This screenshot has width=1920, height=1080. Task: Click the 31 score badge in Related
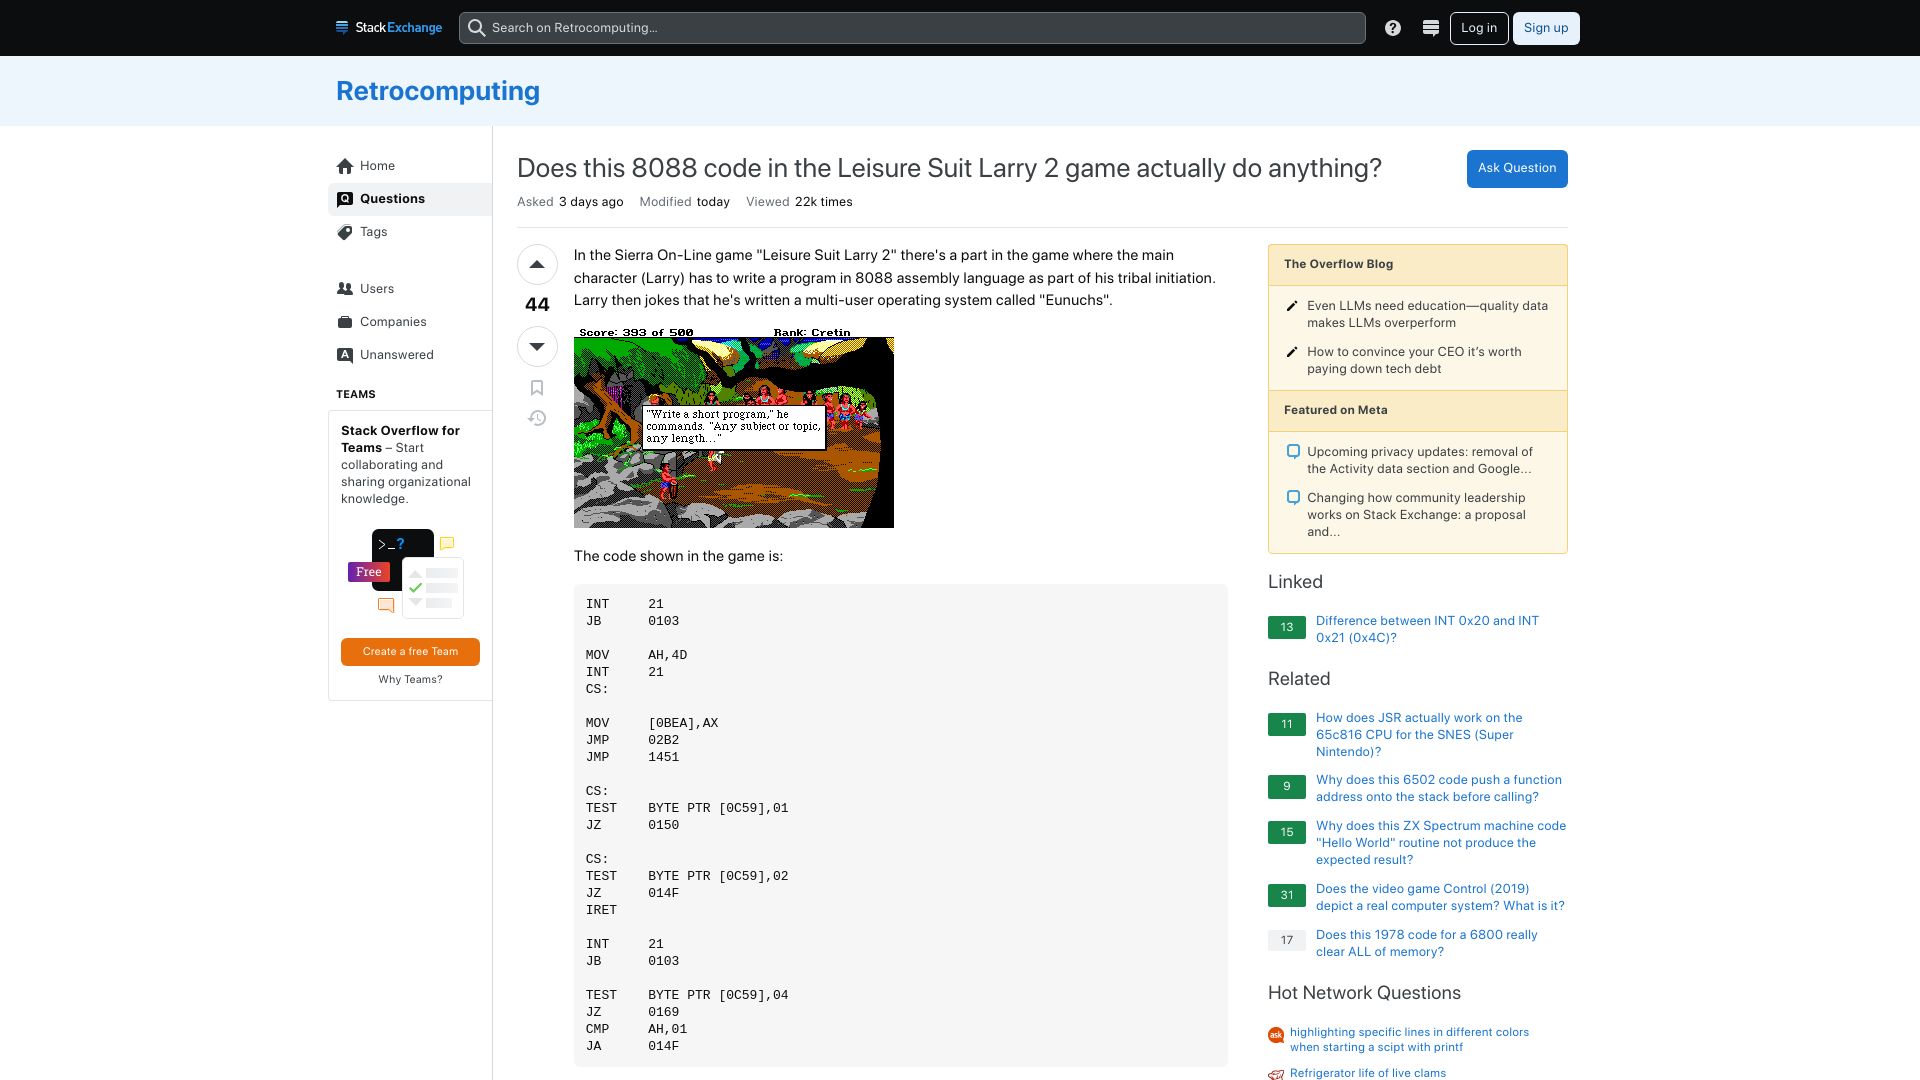(x=1287, y=896)
